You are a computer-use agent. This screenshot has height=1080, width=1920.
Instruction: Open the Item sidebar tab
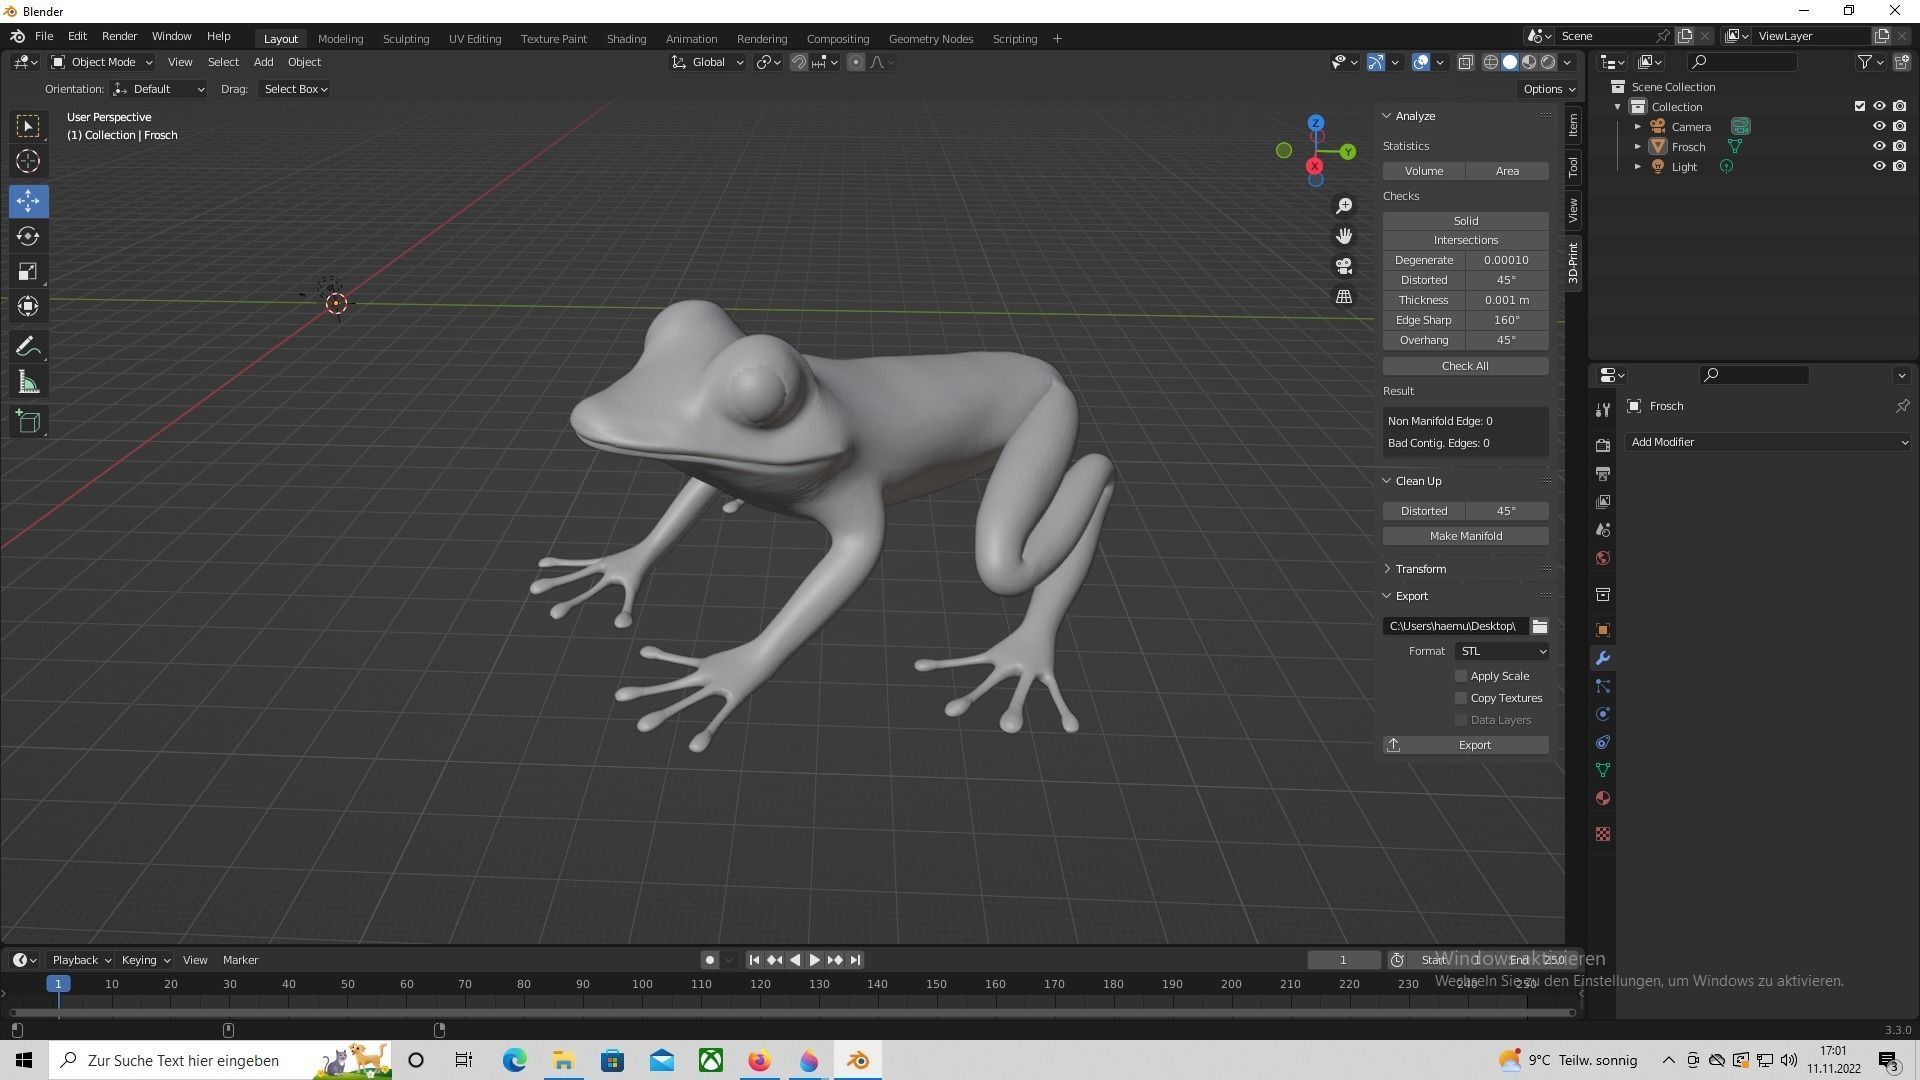[x=1573, y=125]
